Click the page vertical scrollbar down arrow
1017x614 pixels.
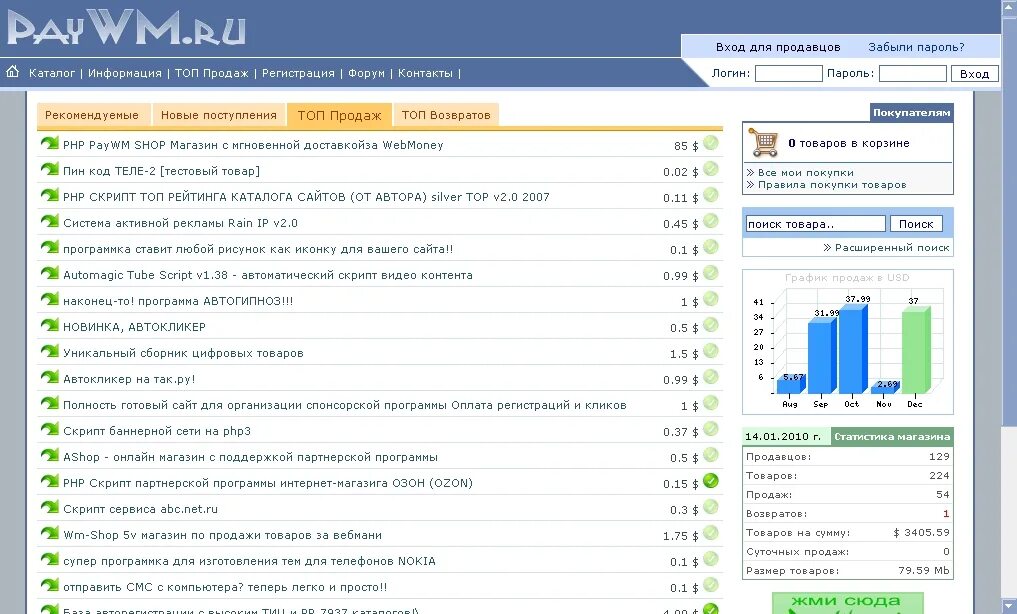click(x=1009, y=606)
